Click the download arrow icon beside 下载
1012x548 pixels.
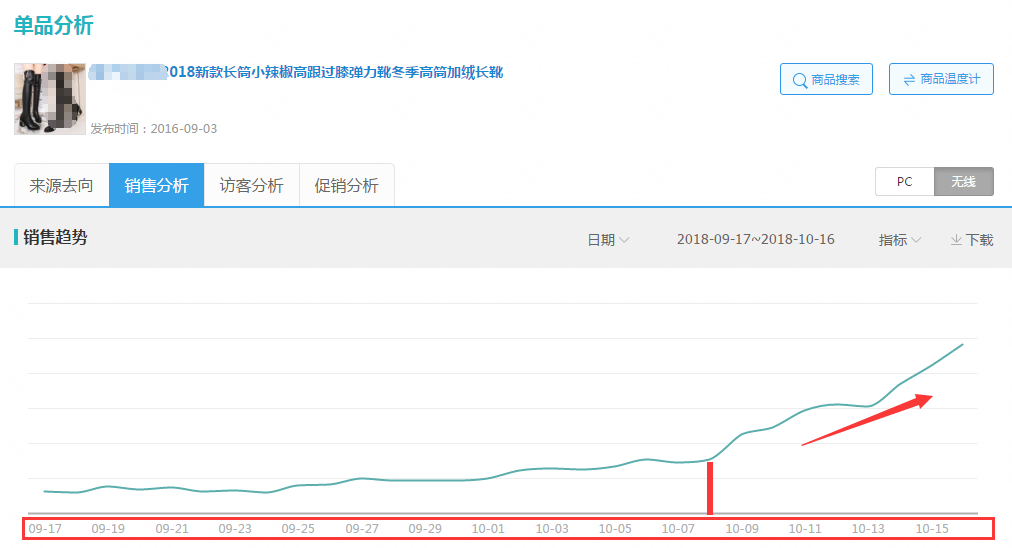tap(956, 240)
